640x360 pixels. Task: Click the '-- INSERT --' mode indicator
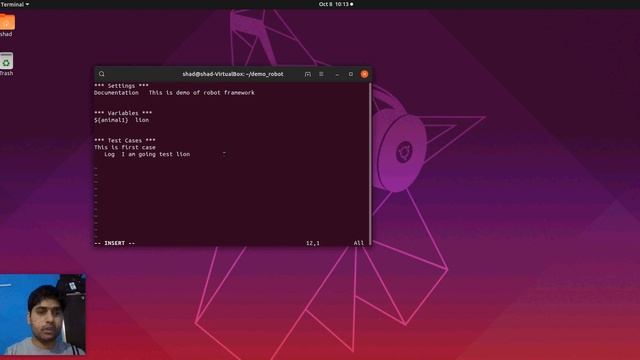coord(115,243)
